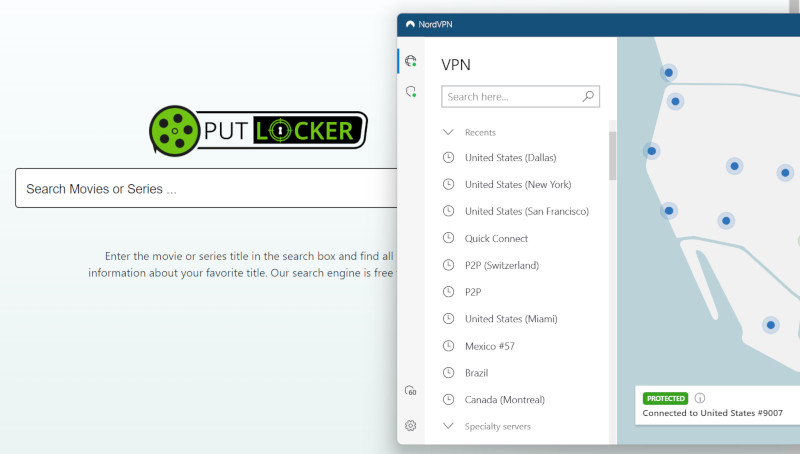
Task: Click the info icon beside PROTECTED
Action: point(700,398)
